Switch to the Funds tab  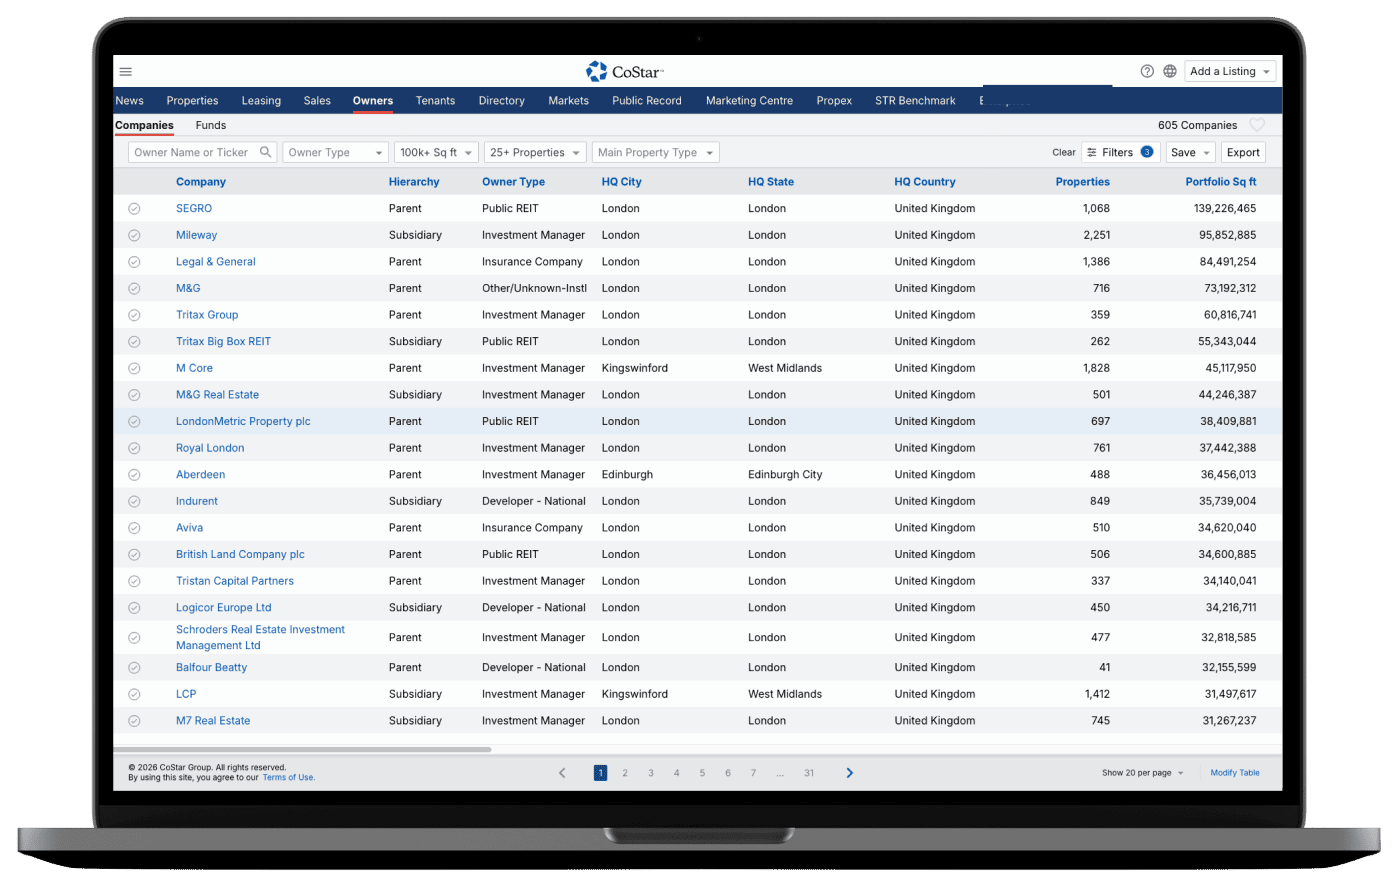pyautogui.click(x=210, y=126)
